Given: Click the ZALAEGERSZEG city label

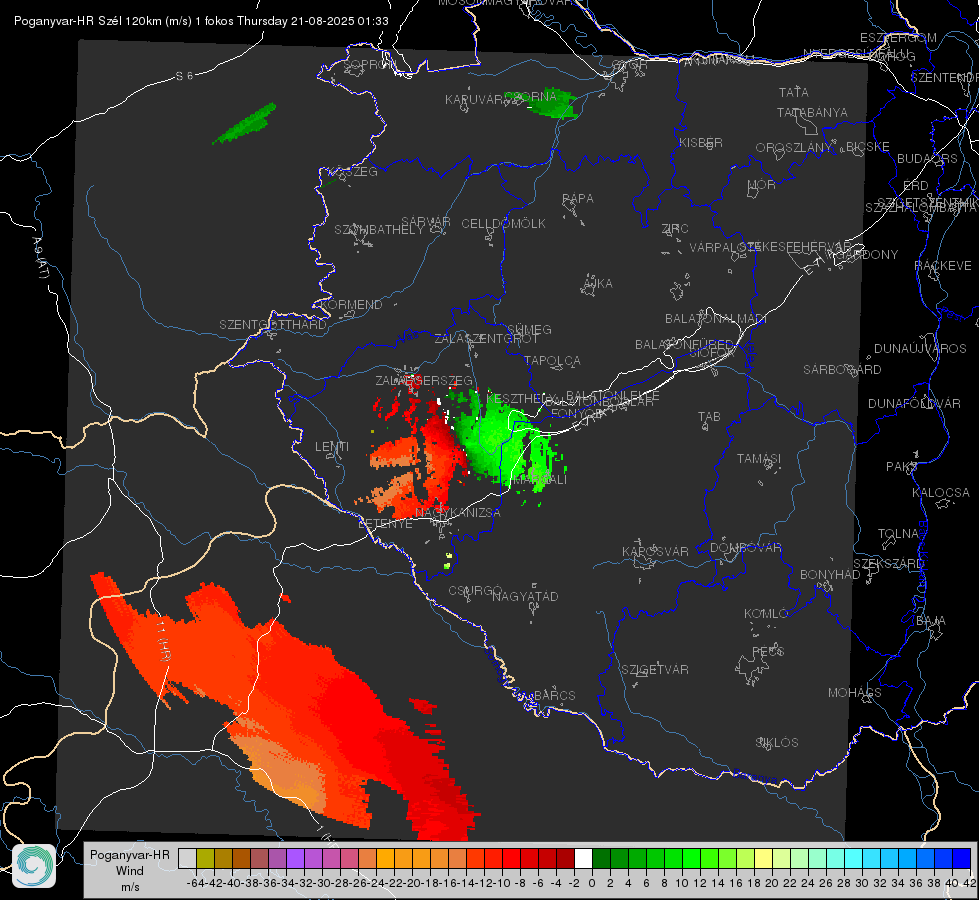Looking at the screenshot, I should tap(424, 380).
